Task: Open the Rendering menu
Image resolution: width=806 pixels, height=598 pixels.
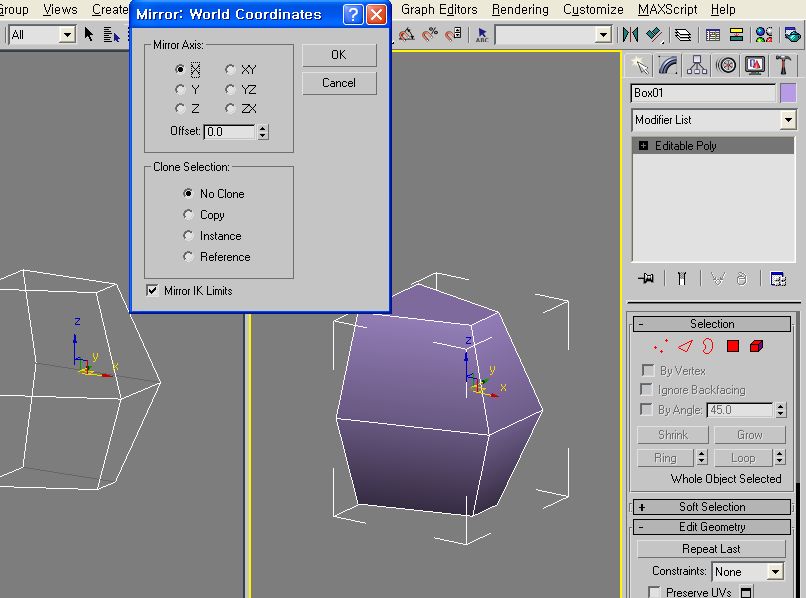Action: click(520, 9)
